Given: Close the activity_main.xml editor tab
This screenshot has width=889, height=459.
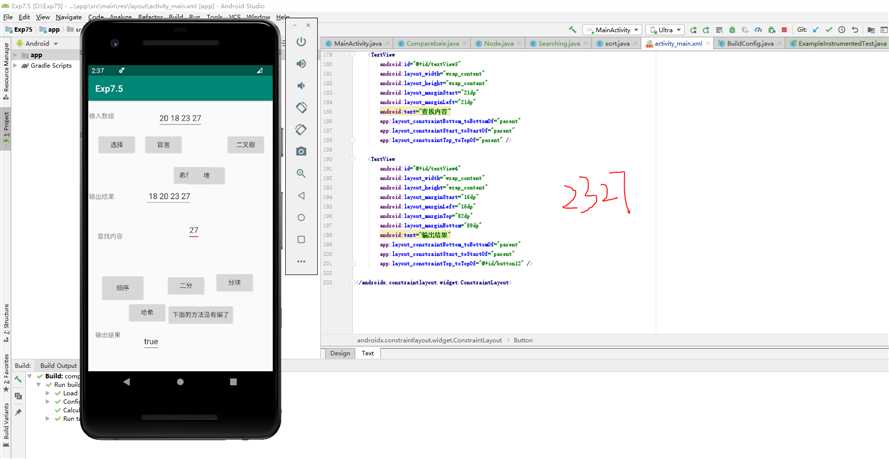Looking at the screenshot, I should coord(708,44).
